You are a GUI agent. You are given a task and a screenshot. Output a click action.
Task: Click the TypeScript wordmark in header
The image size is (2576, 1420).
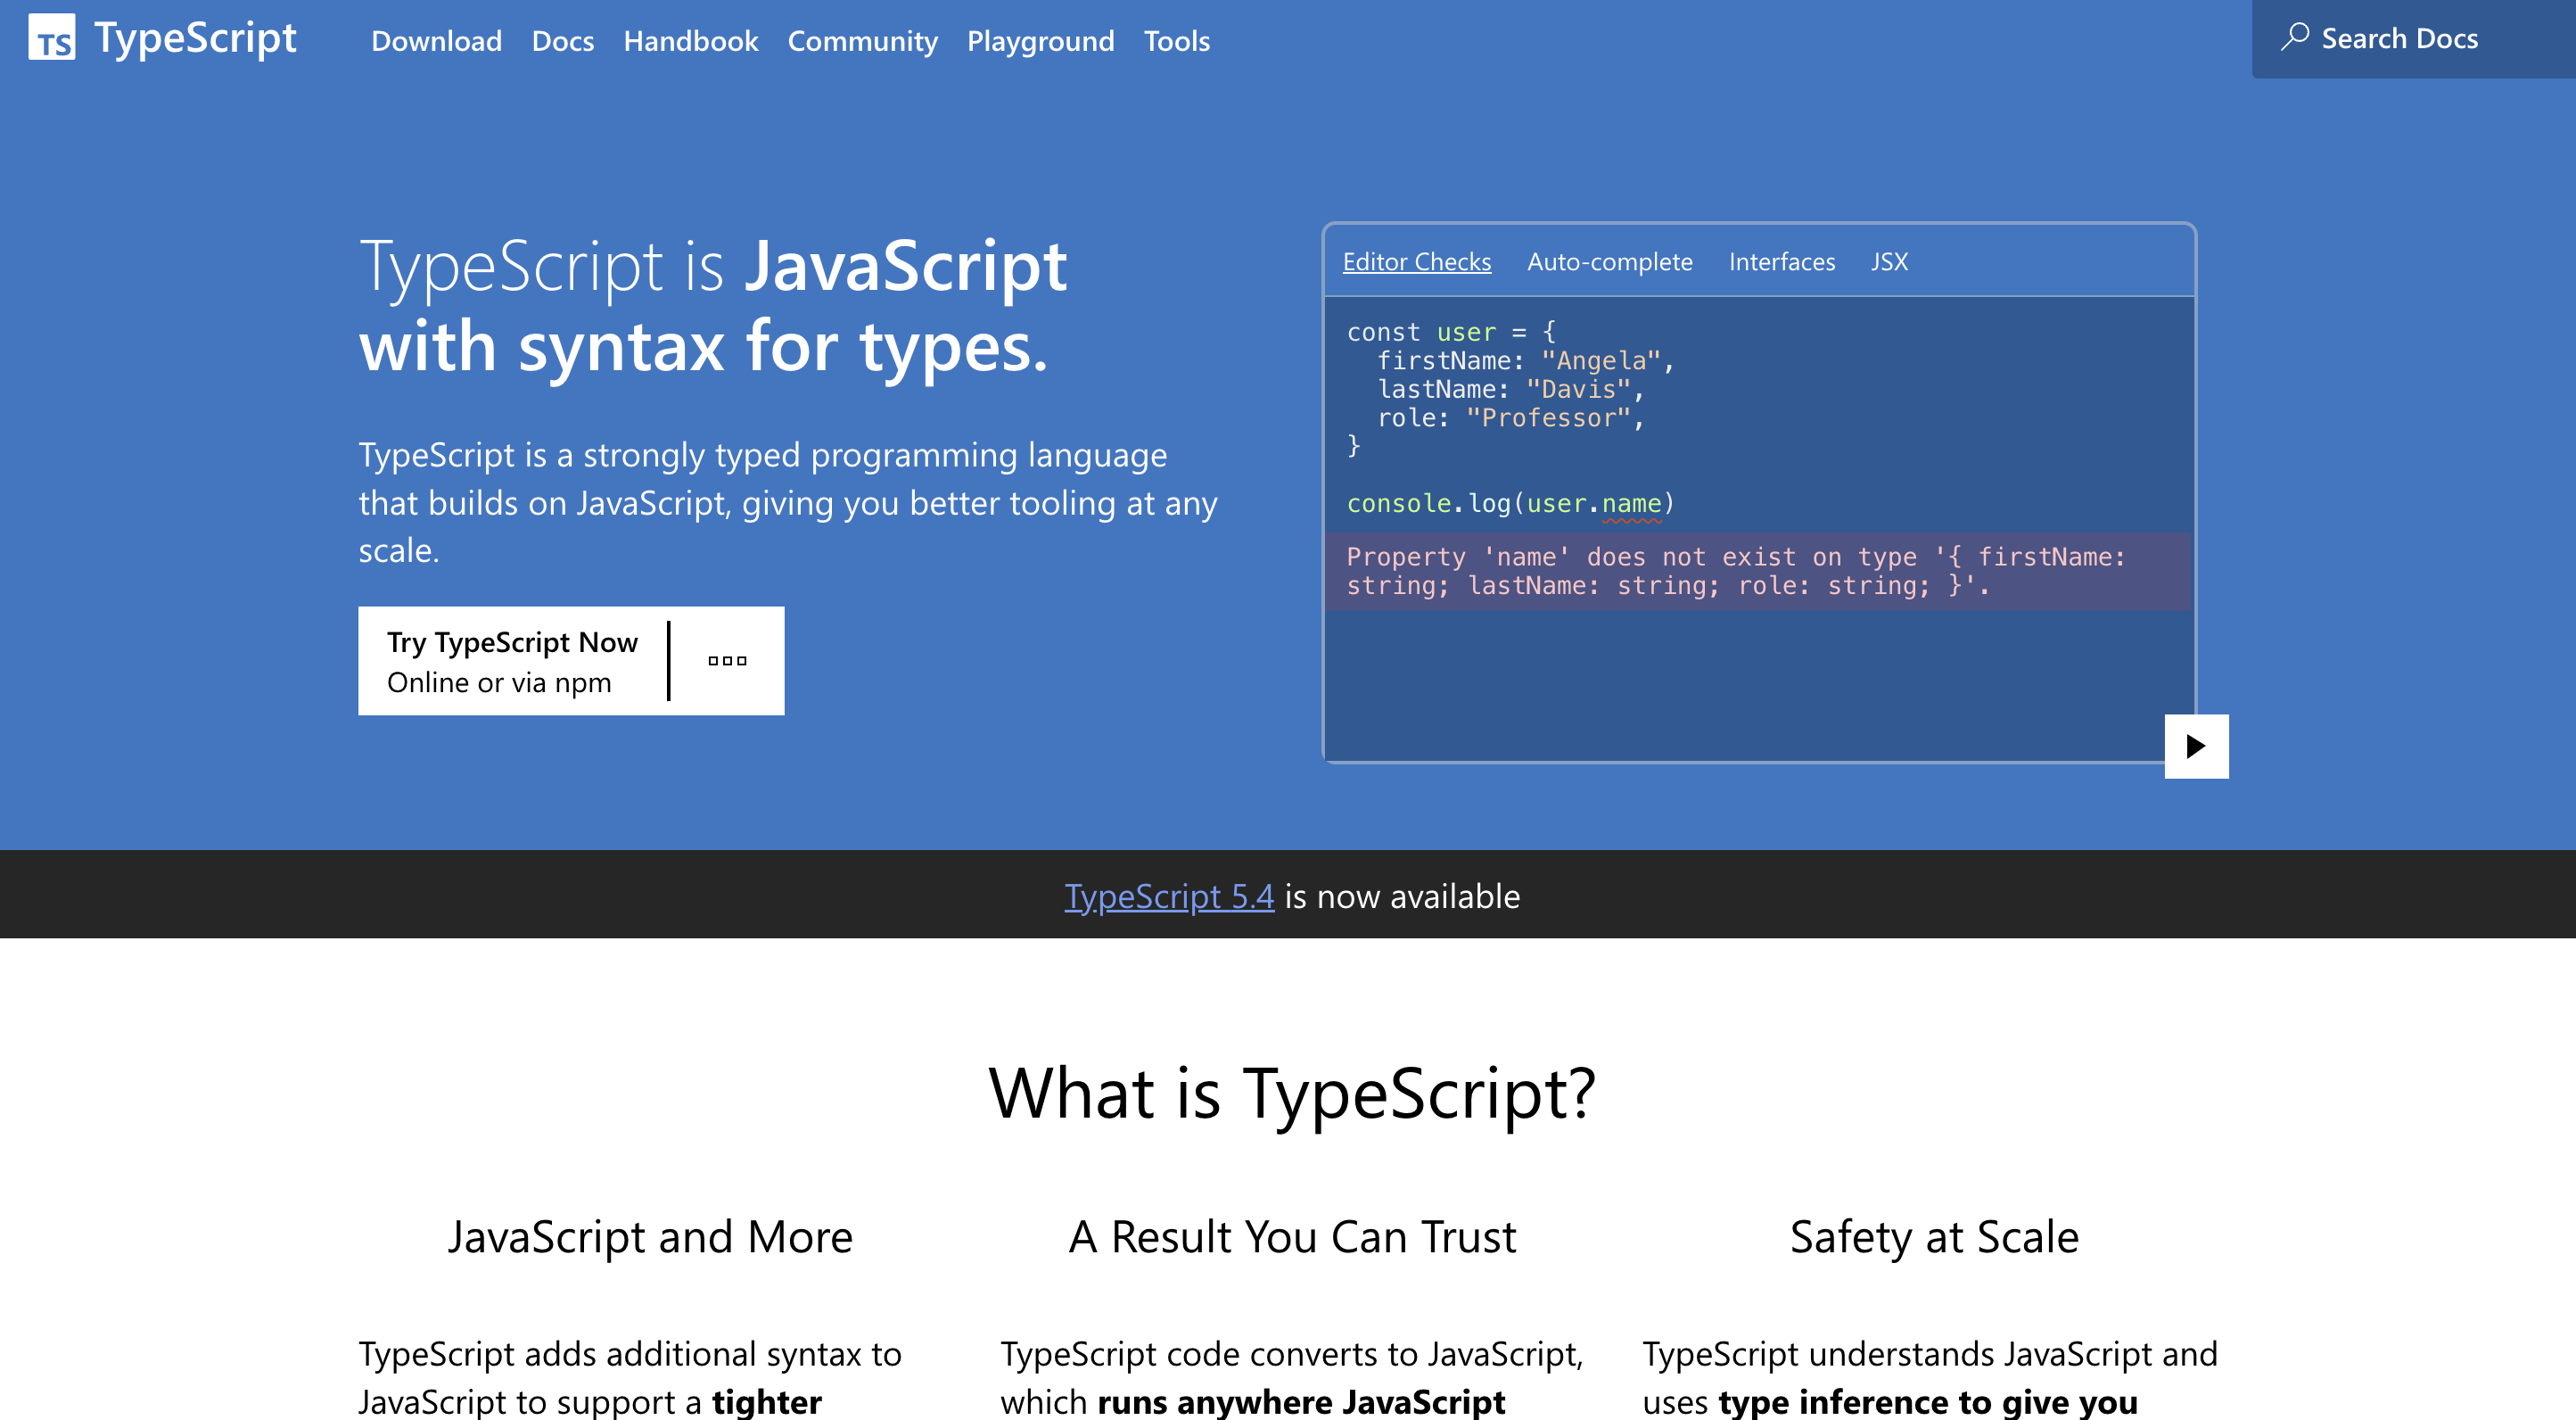click(195, 38)
